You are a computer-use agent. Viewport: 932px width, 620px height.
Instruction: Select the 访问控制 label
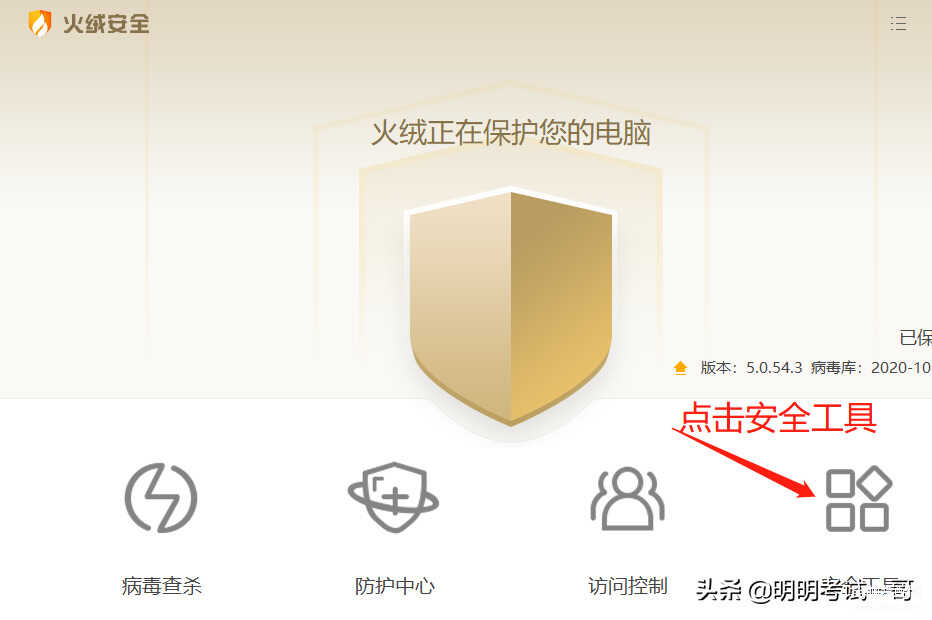628,586
